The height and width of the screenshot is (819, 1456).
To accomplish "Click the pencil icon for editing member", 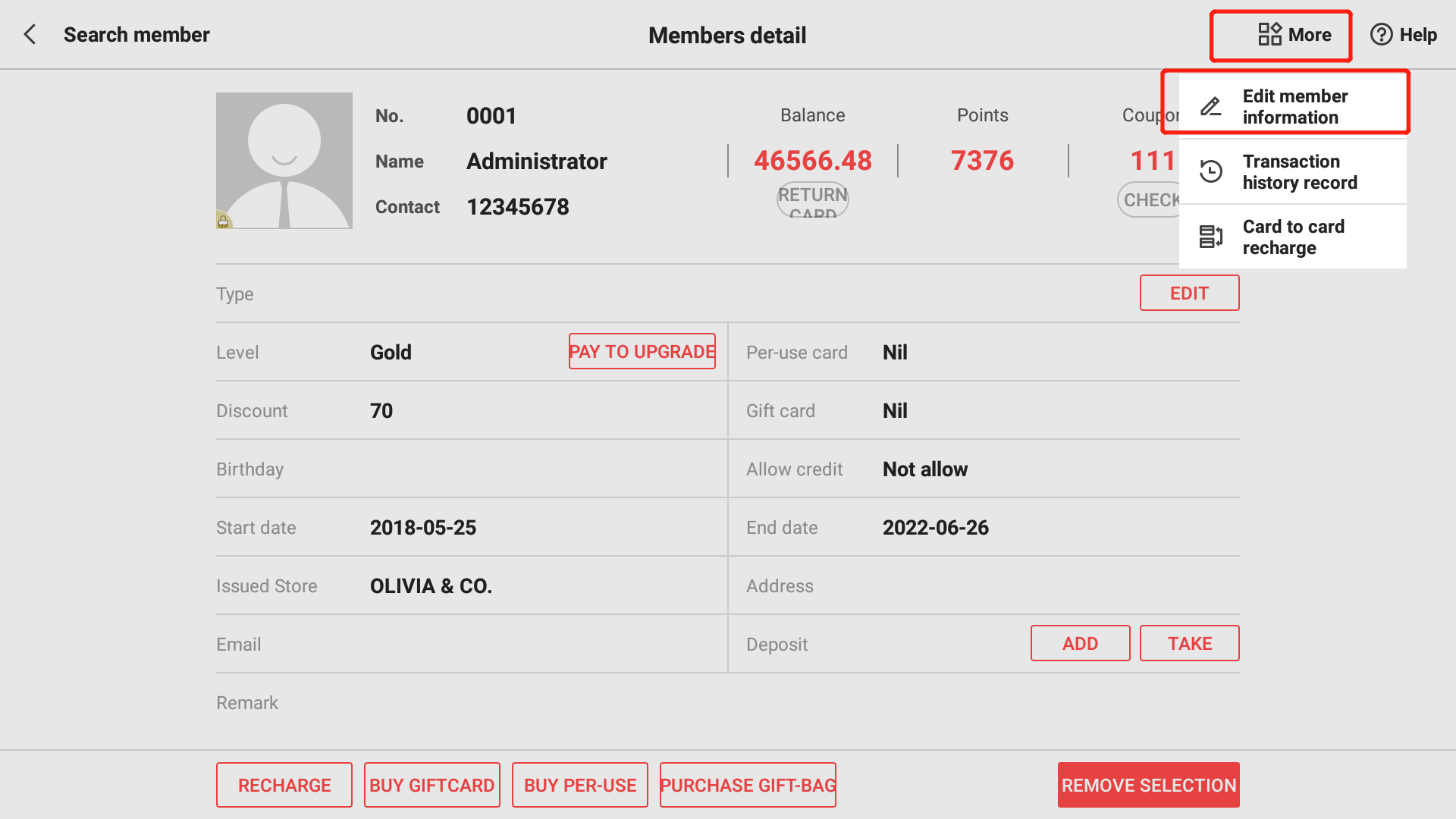I will pyautogui.click(x=1211, y=107).
